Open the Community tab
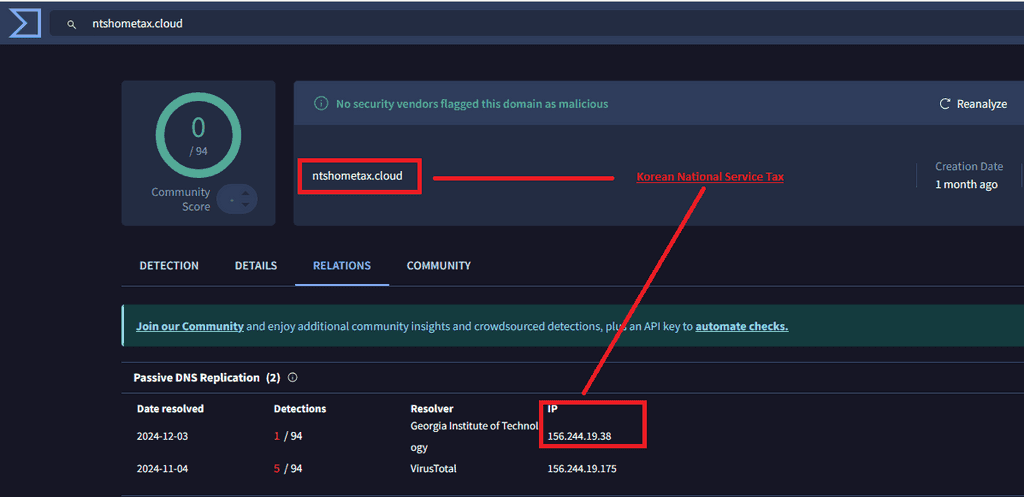The image size is (1024, 497). (438, 266)
